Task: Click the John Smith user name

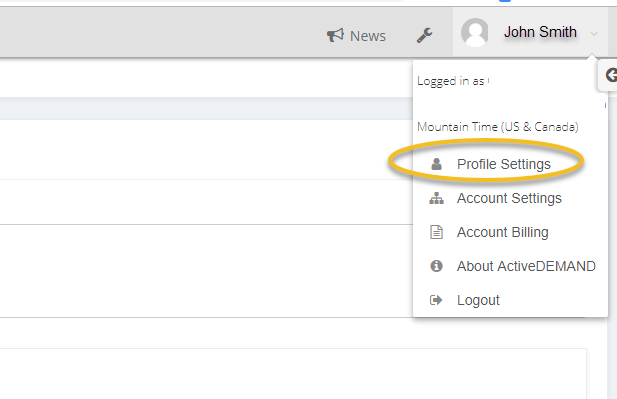Action: coord(540,32)
